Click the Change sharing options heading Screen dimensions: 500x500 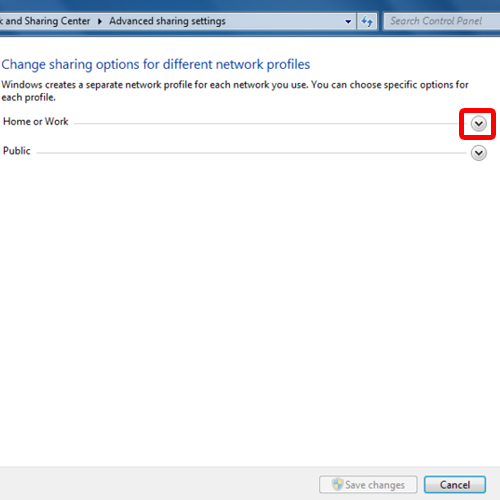(x=156, y=64)
